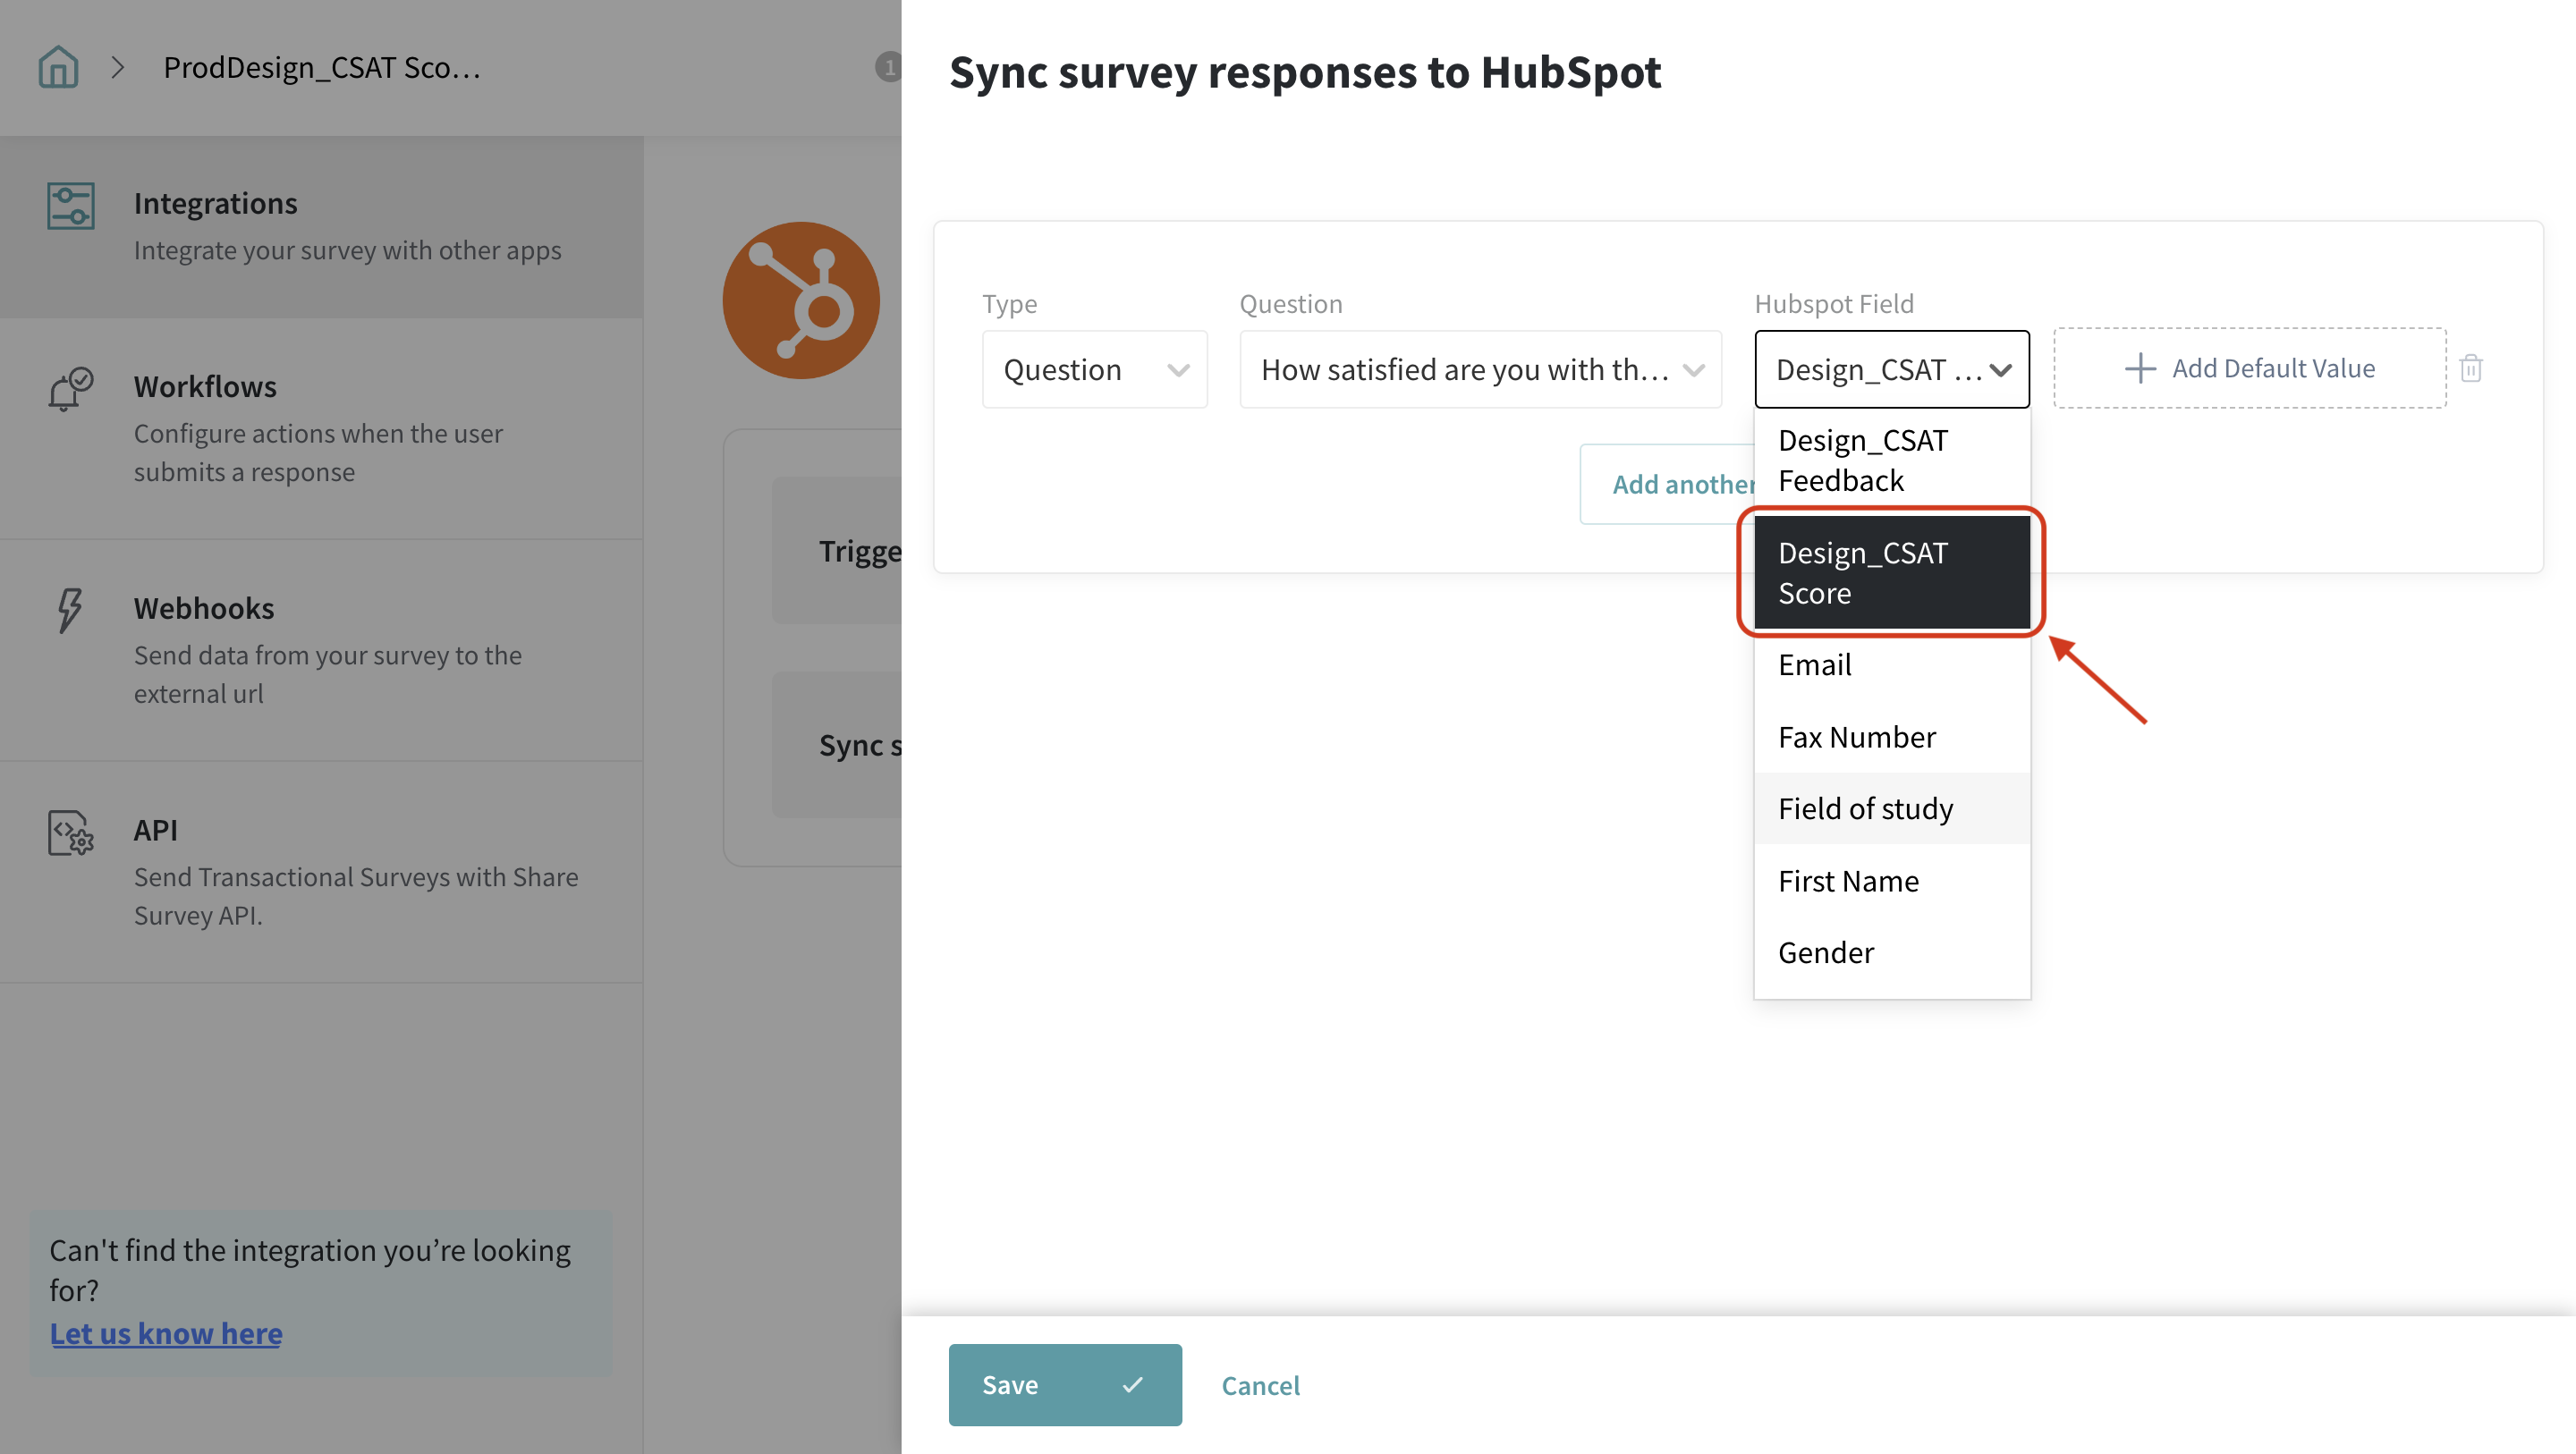
Task: Choose Gender from field list
Action: (1892, 953)
